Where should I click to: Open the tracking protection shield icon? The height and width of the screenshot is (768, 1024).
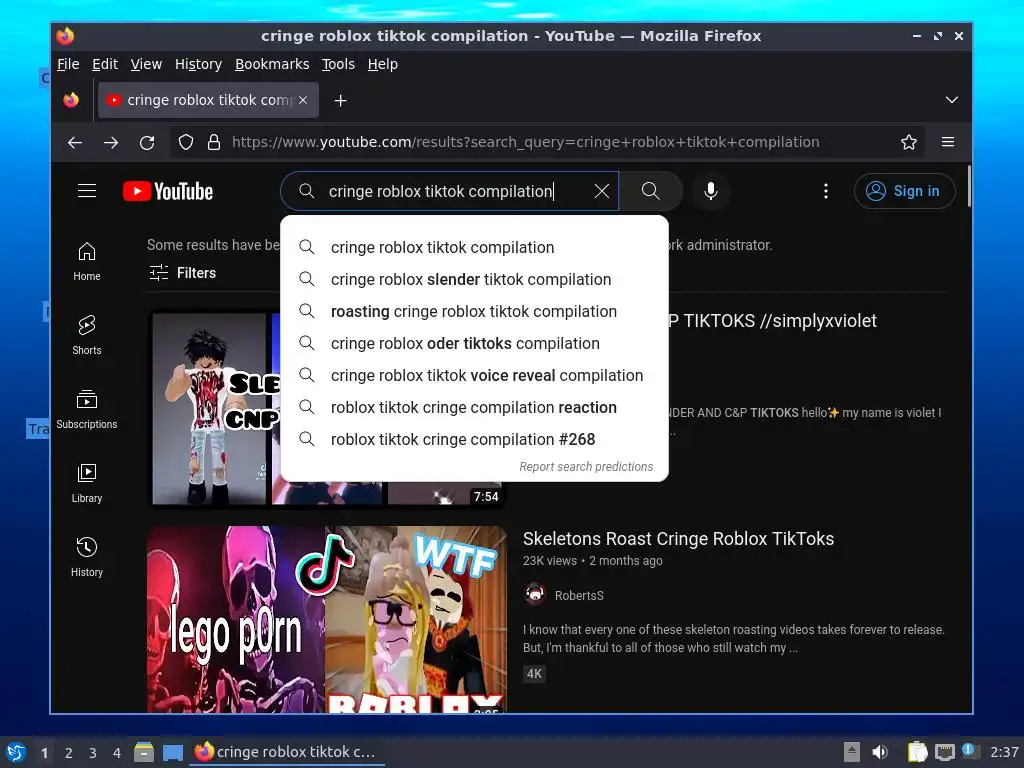(x=185, y=142)
